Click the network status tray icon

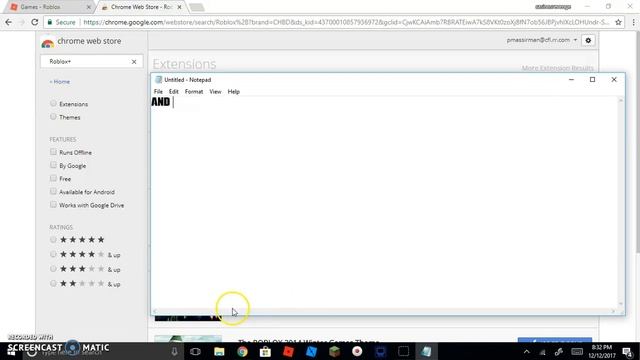point(542,352)
